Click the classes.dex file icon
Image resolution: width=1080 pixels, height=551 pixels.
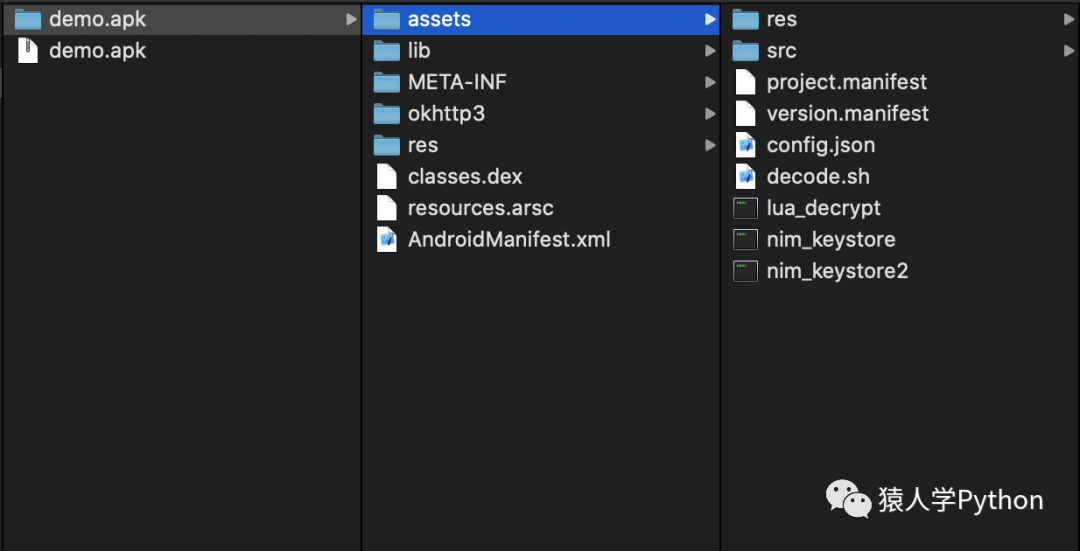[387, 176]
